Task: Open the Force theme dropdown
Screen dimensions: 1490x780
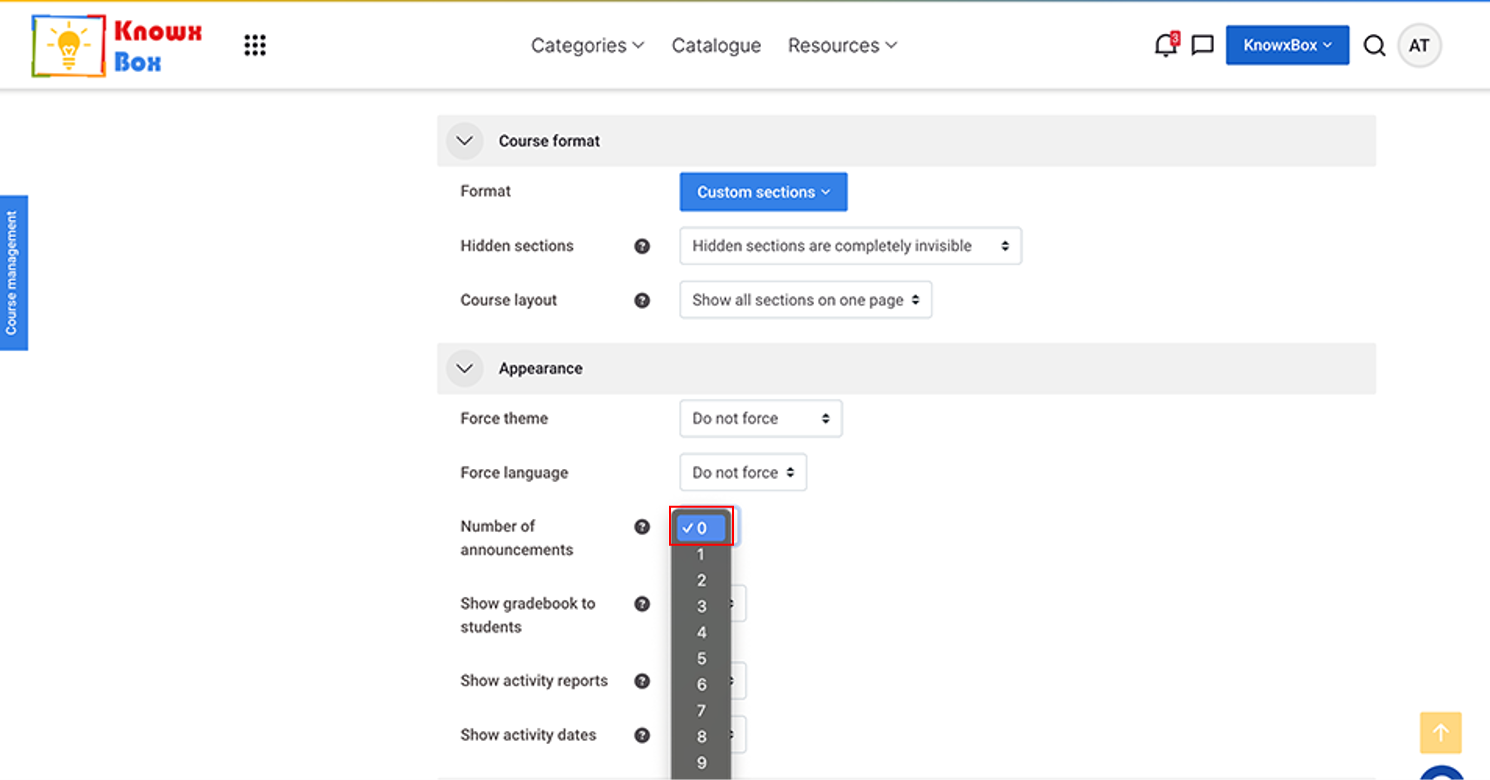Action: (760, 419)
